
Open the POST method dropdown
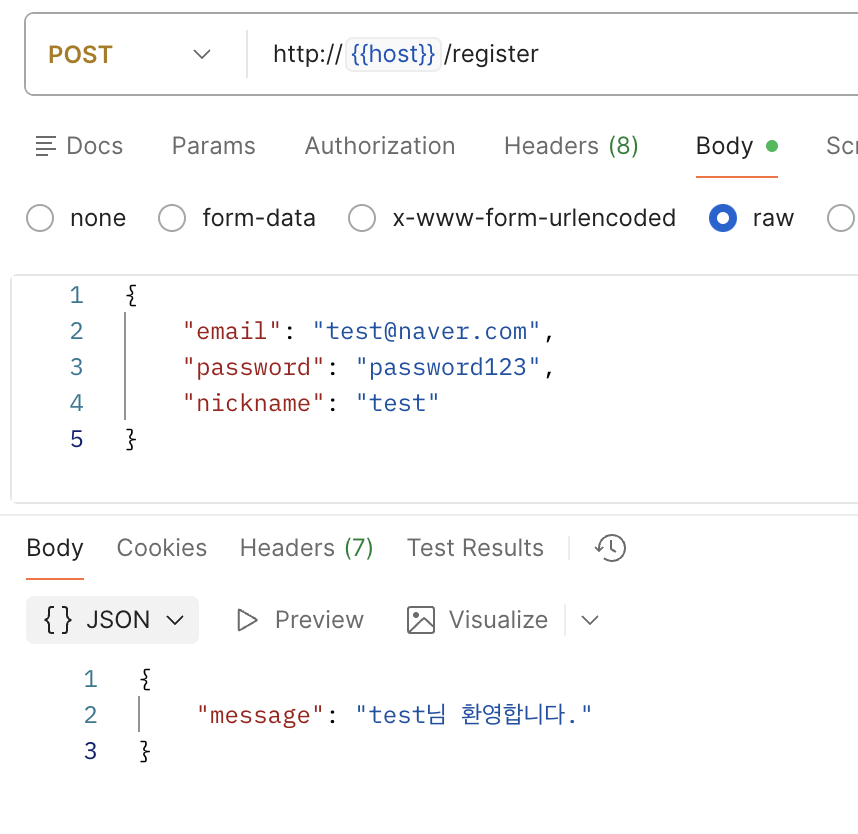130,54
